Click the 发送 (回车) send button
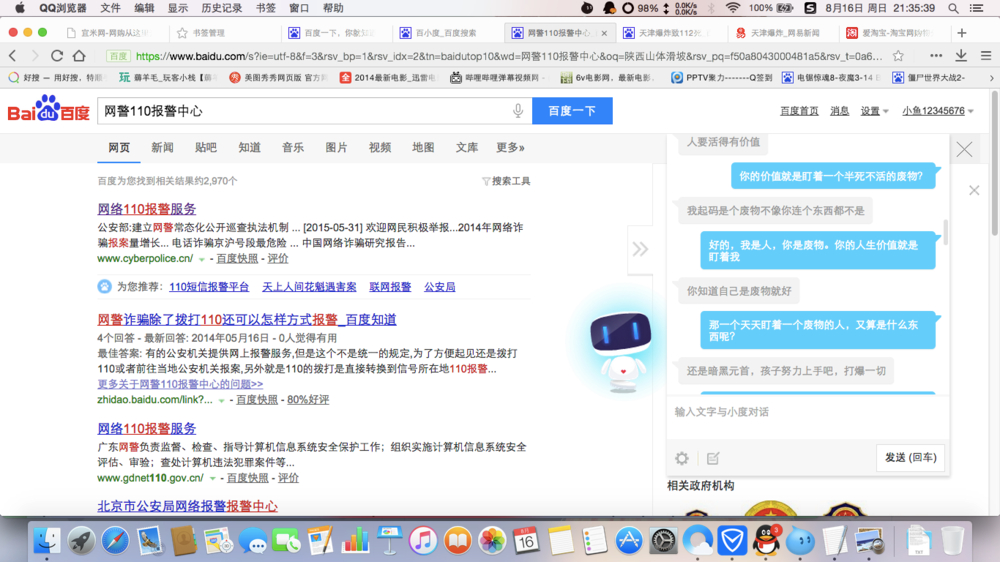1000x562 pixels. click(911, 457)
